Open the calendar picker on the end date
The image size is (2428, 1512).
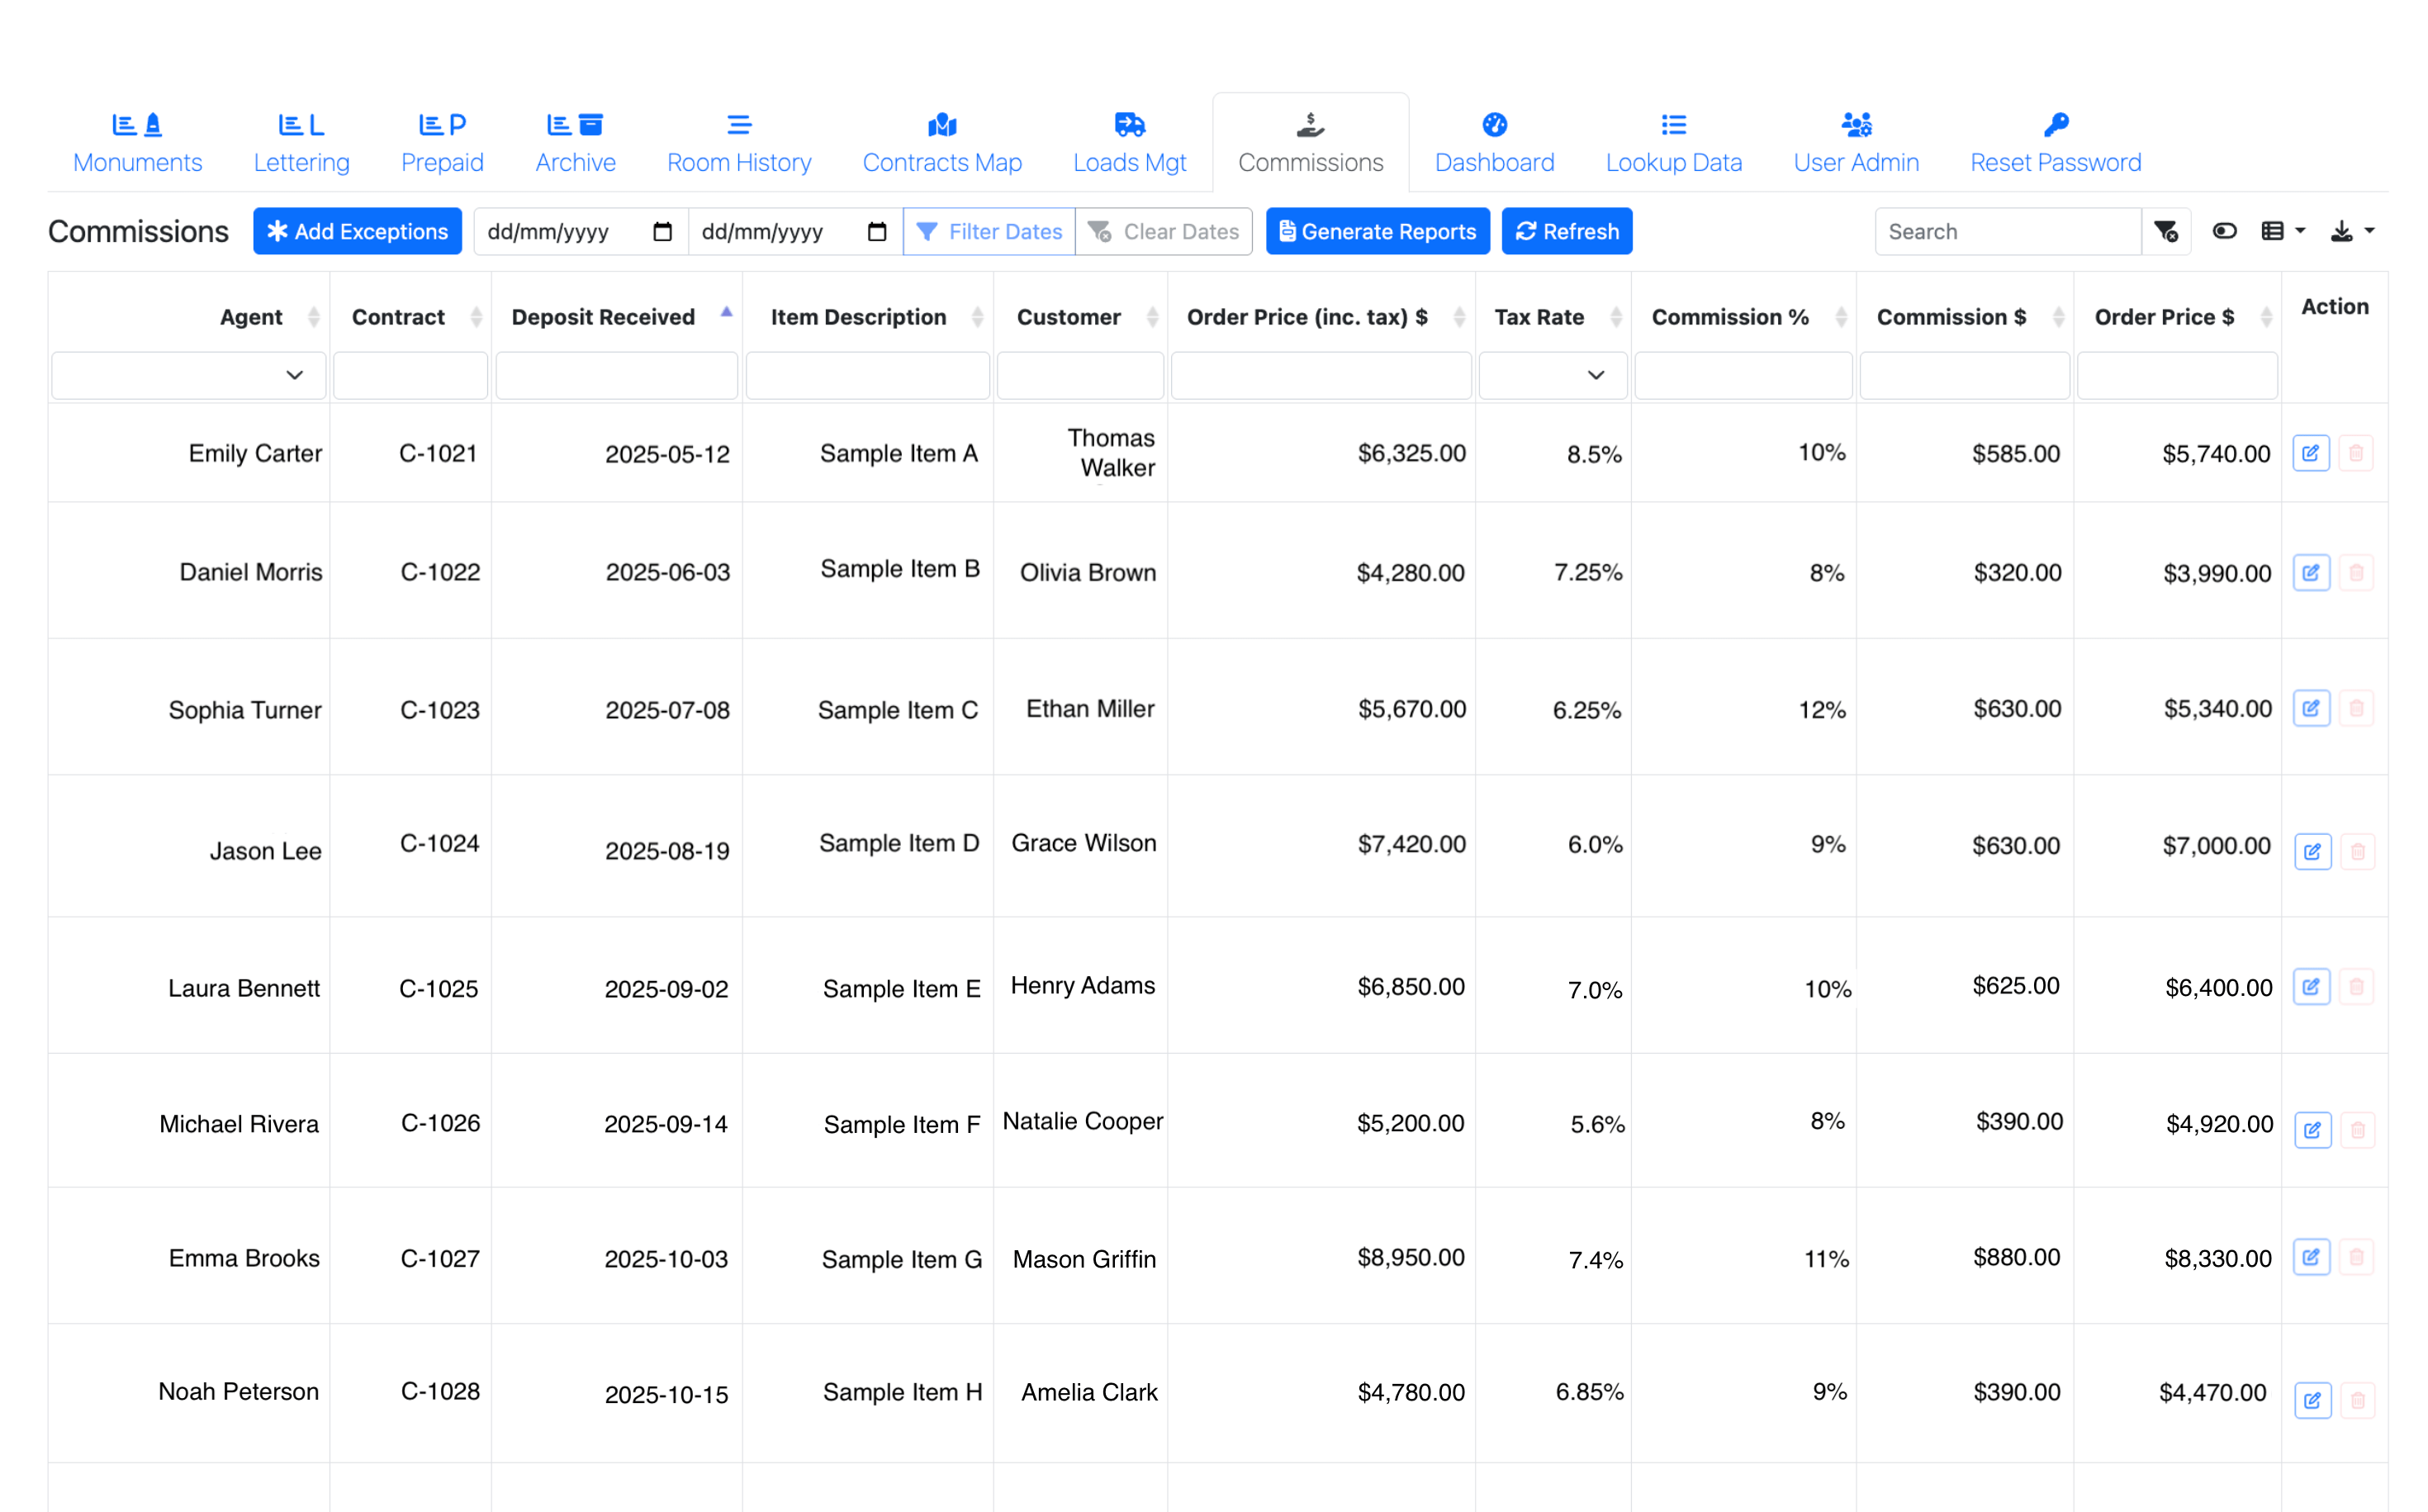pyautogui.click(x=877, y=231)
